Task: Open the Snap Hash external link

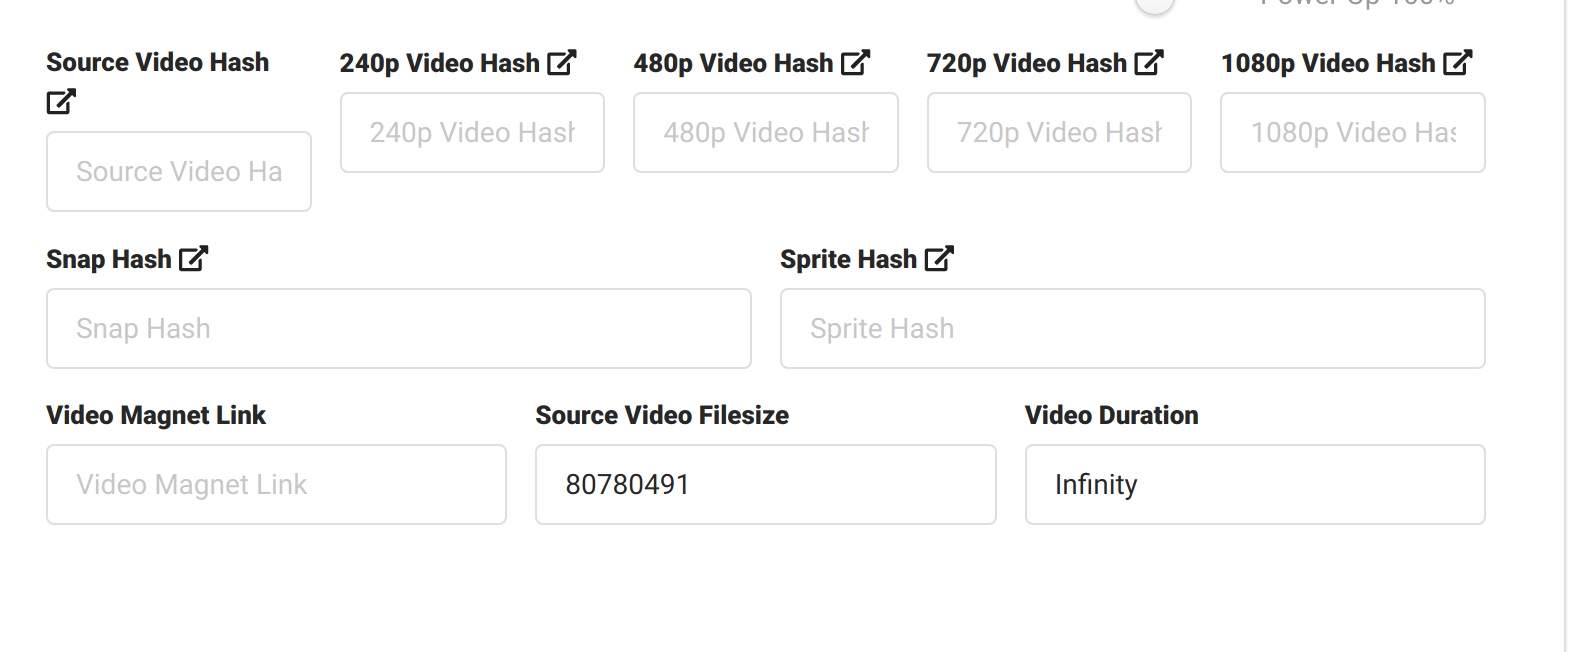Action: point(194,258)
